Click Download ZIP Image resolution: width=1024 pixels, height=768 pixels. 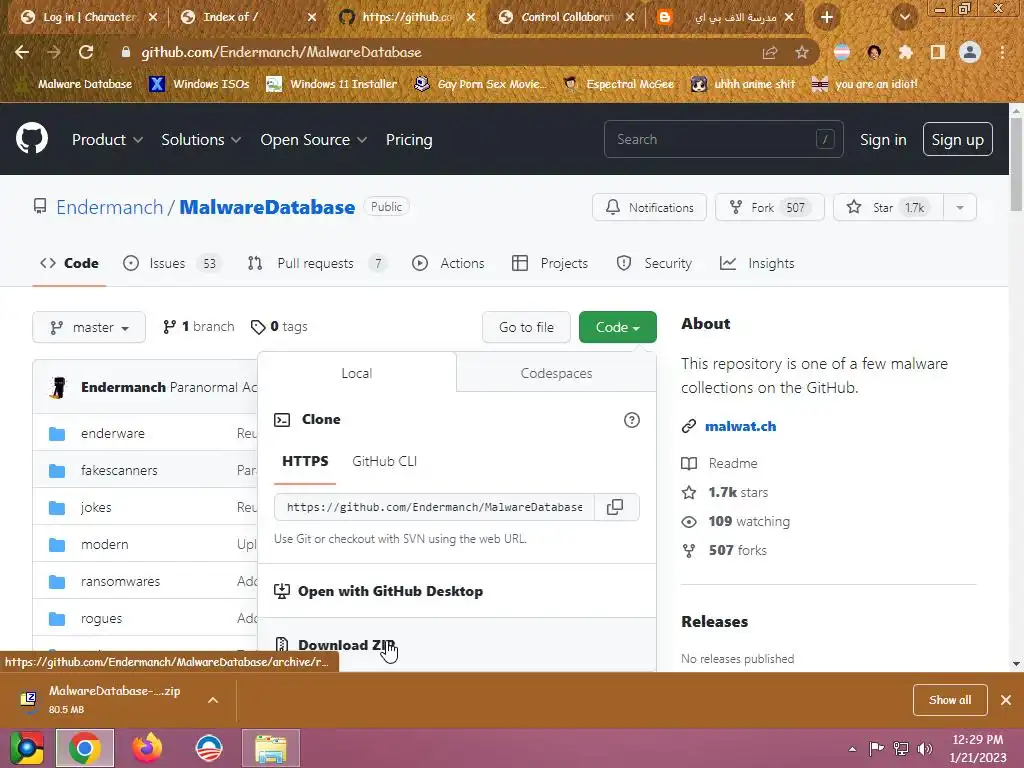click(346, 645)
